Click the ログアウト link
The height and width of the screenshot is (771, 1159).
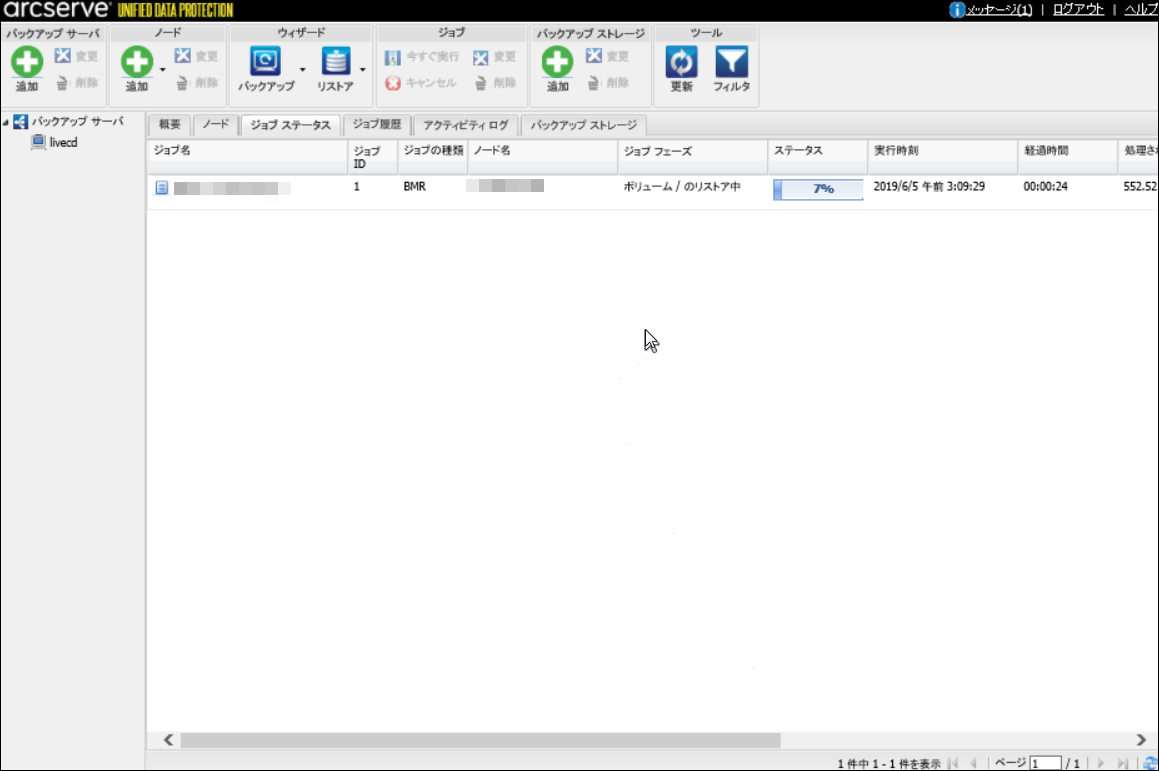pos(1078,9)
